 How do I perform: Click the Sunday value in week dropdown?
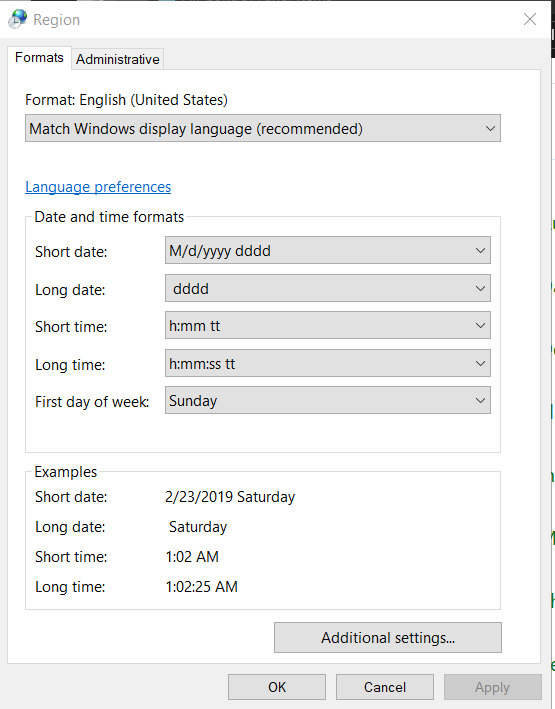point(193,401)
